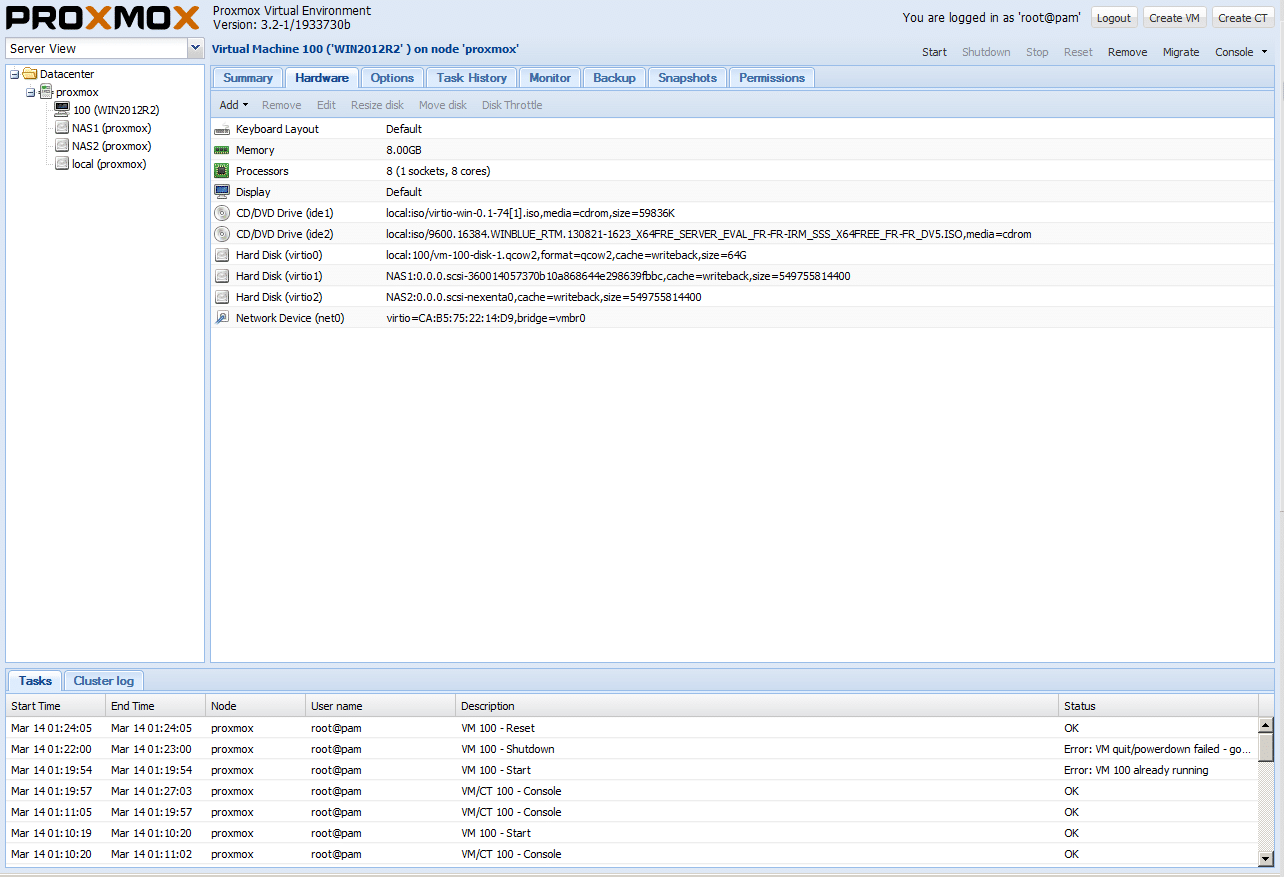The width and height of the screenshot is (1284, 877).
Task: Click the Description column header
Action: [757, 706]
